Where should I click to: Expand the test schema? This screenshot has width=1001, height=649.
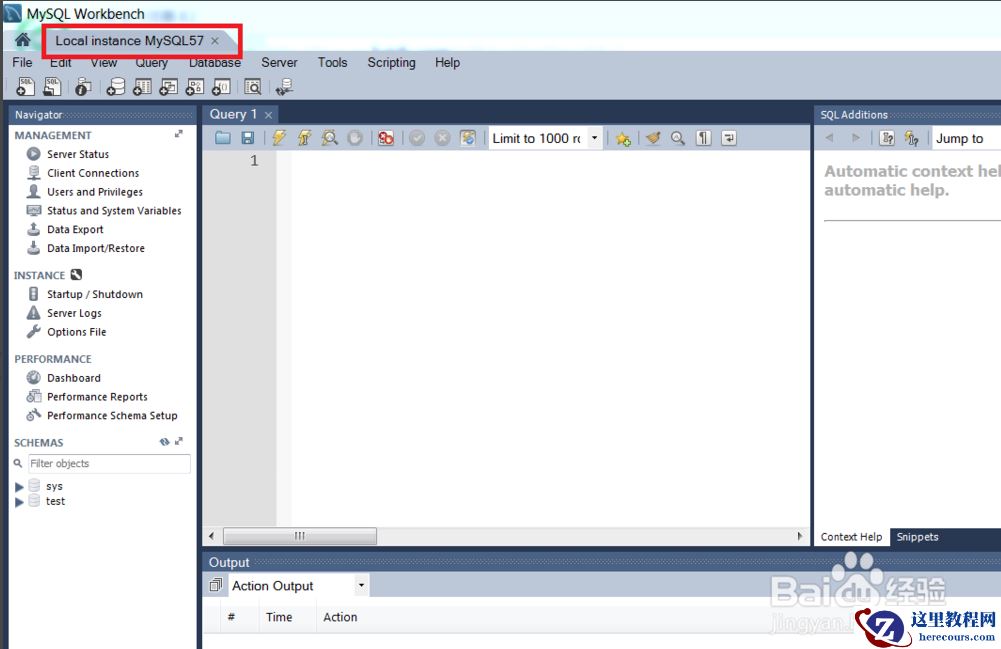[x=19, y=502]
